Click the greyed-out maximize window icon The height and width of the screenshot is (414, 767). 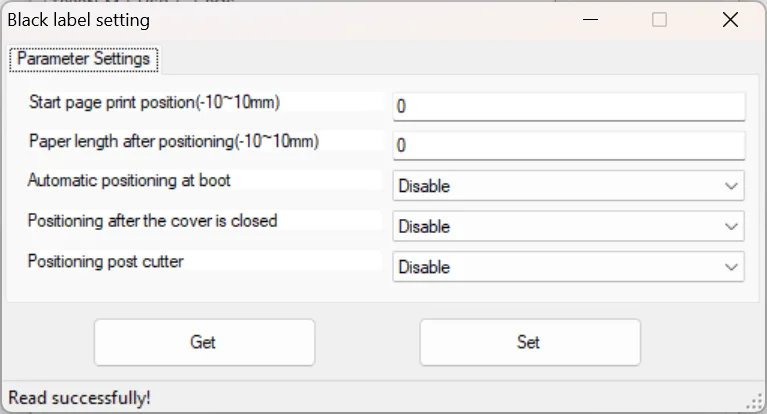(660, 20)
